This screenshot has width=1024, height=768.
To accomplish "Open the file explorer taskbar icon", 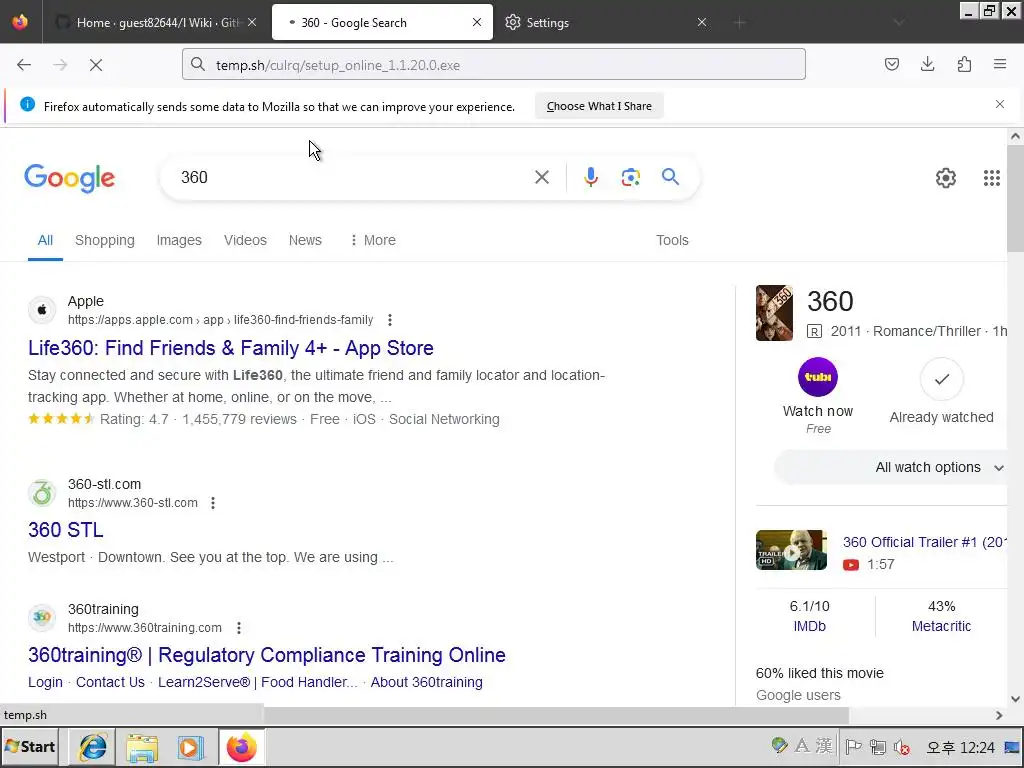I will click(142, 747).
